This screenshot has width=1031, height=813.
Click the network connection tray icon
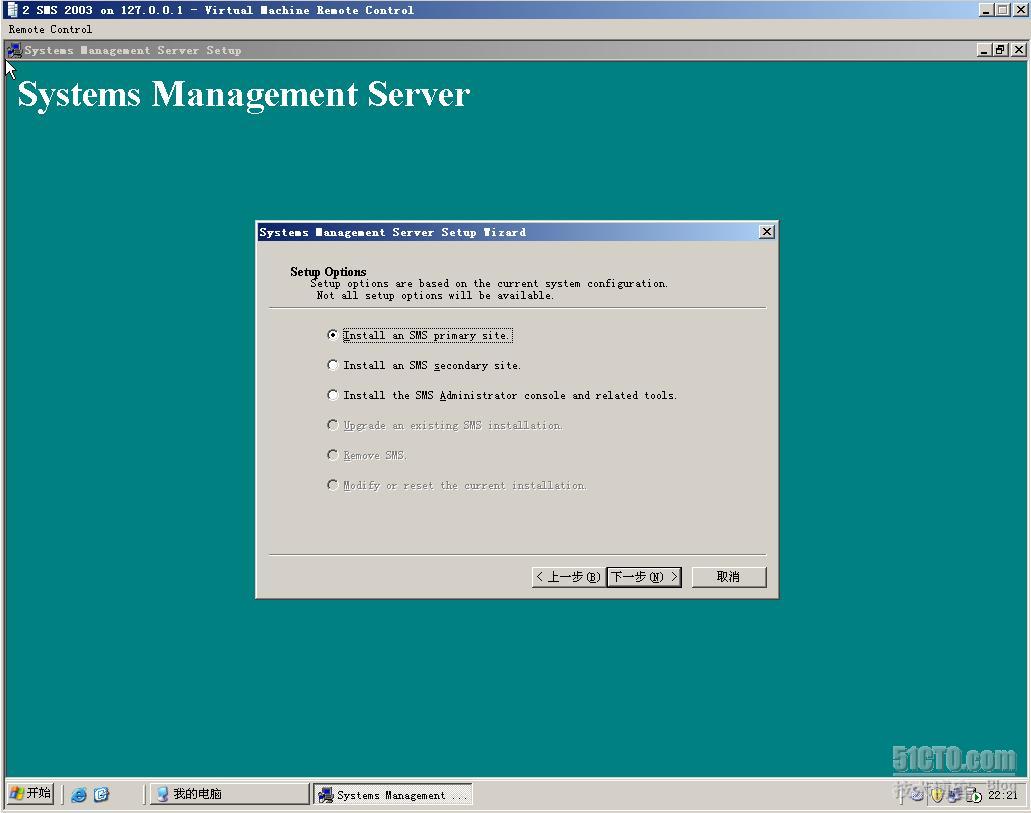coord(953,795)
